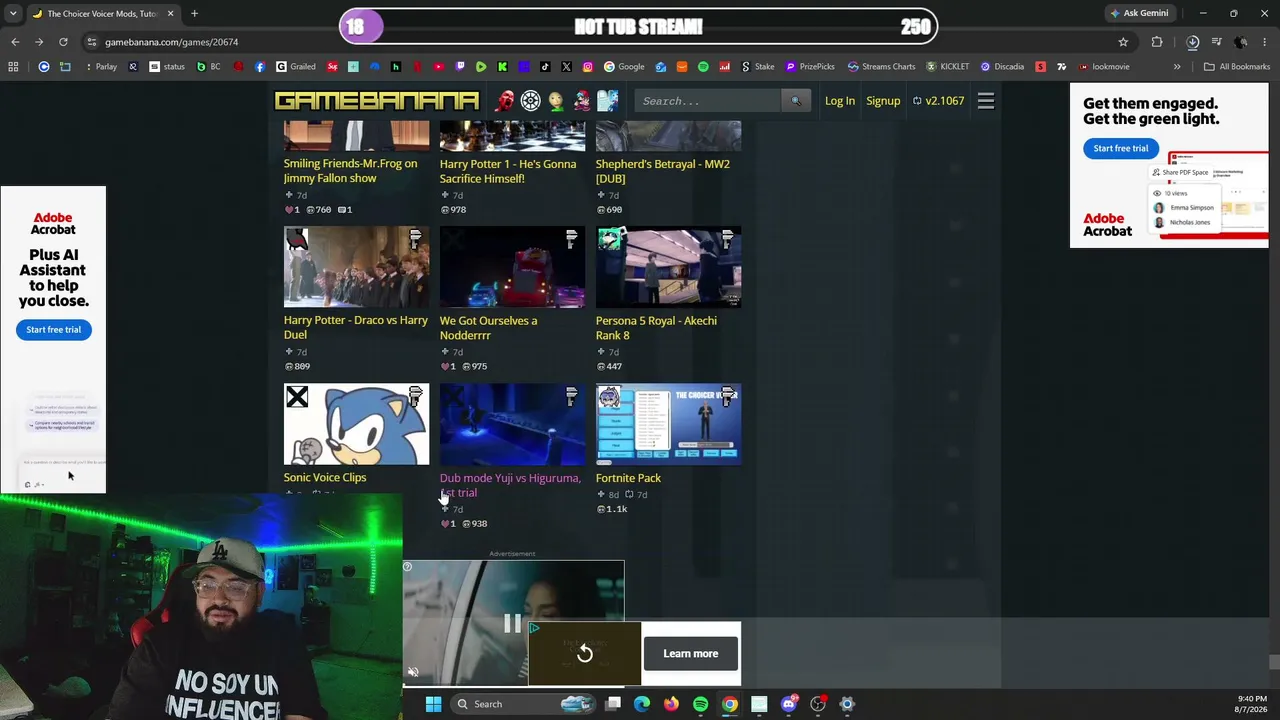
Task: Open the Fortnite Pack link
Action: 628,478
